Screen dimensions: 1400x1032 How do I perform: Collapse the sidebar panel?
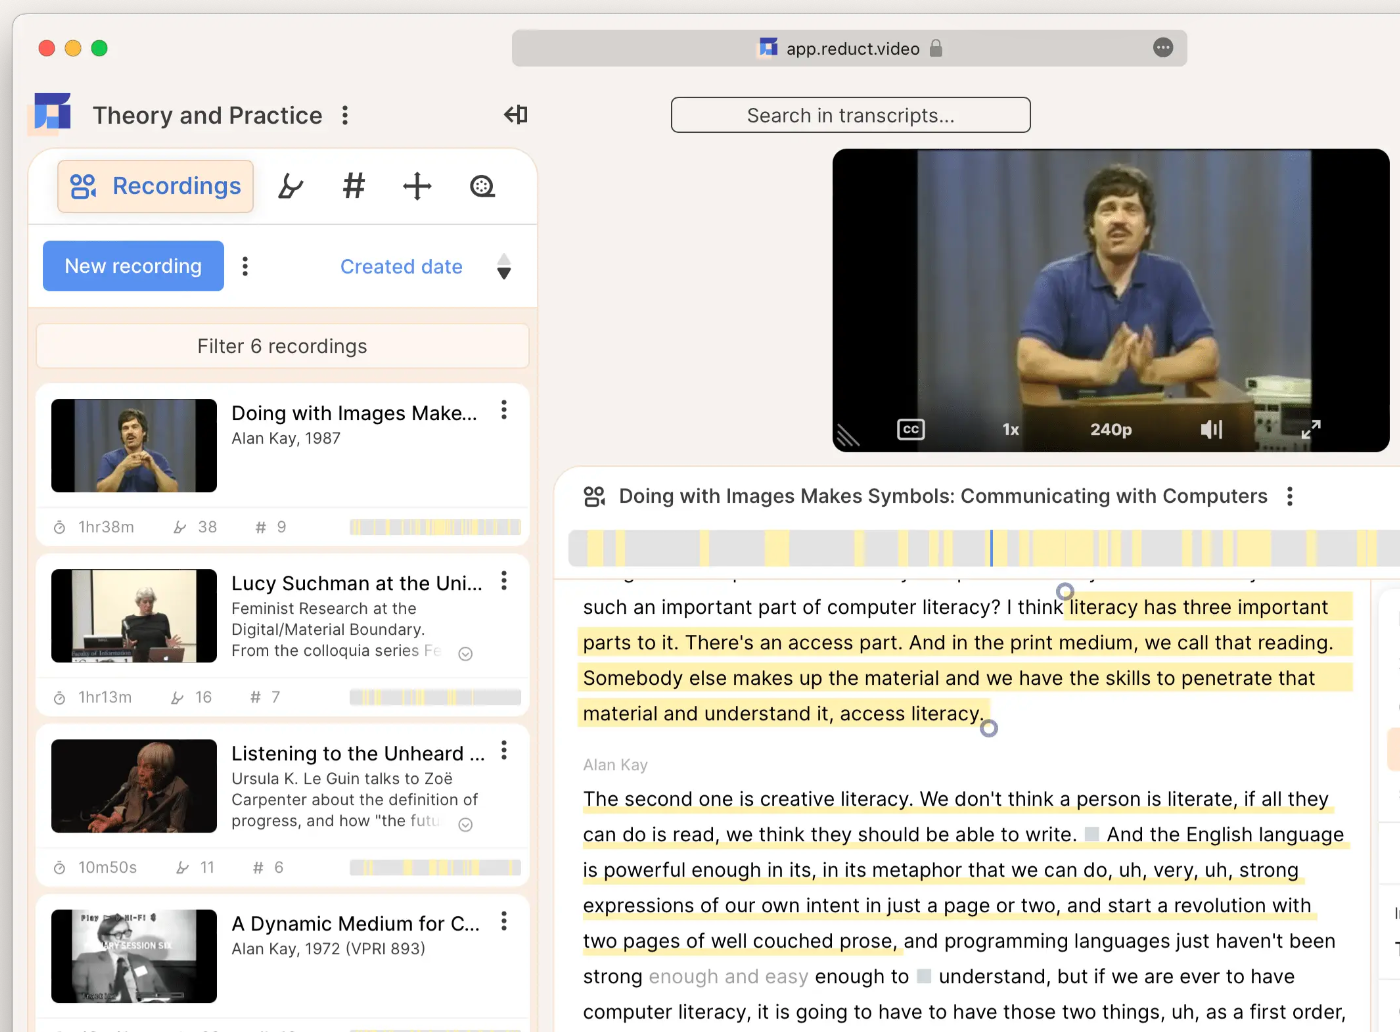(516, 115)
